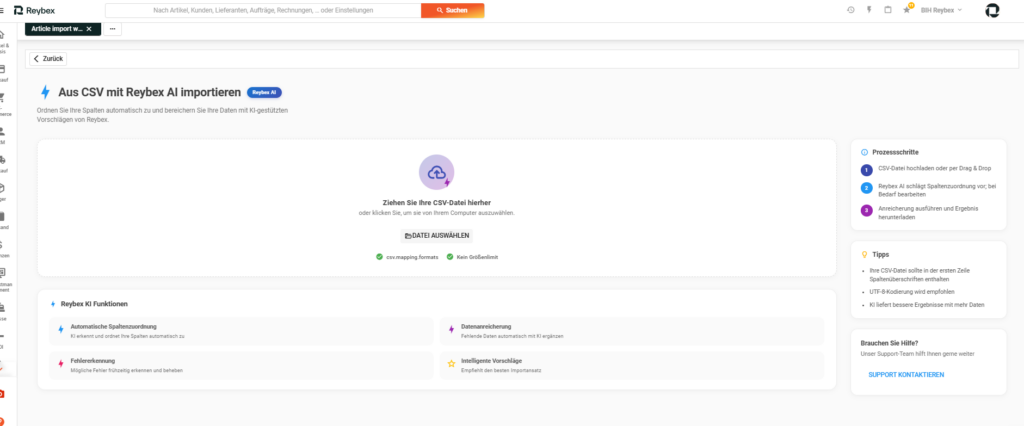The image size is (1024, 426).
Task: Click 'Ziehen Sie Ihre CSV-Datei hierher' text
Action: (x=436, y=203)
